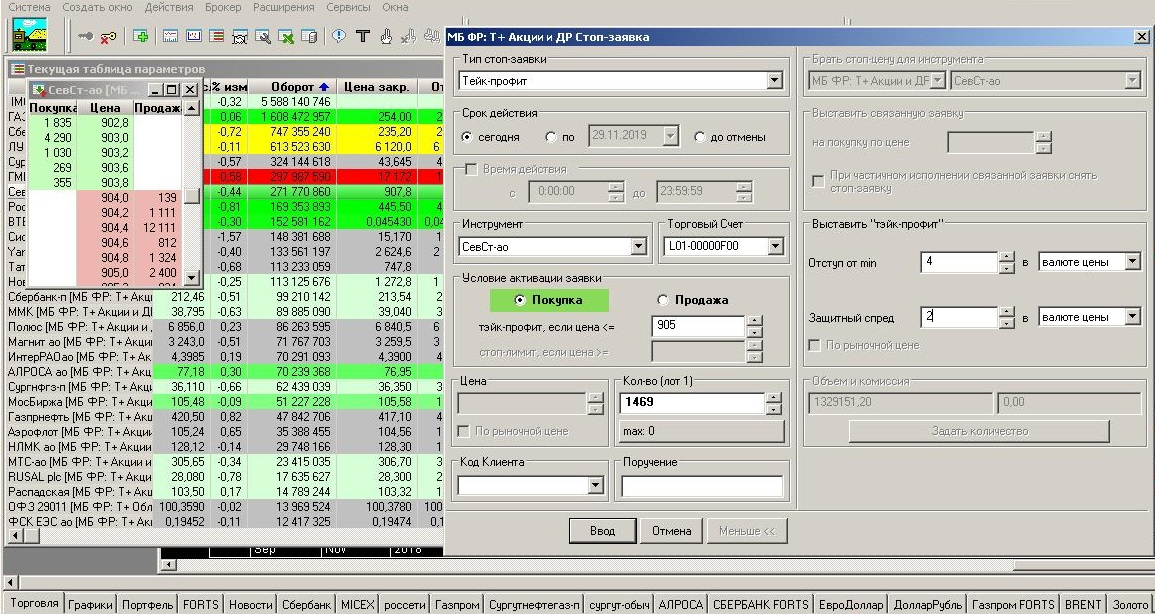Open the Брокер menu
Image resolution: width=1155 pixels, height=614 pixels.
(x=223, y=7)
